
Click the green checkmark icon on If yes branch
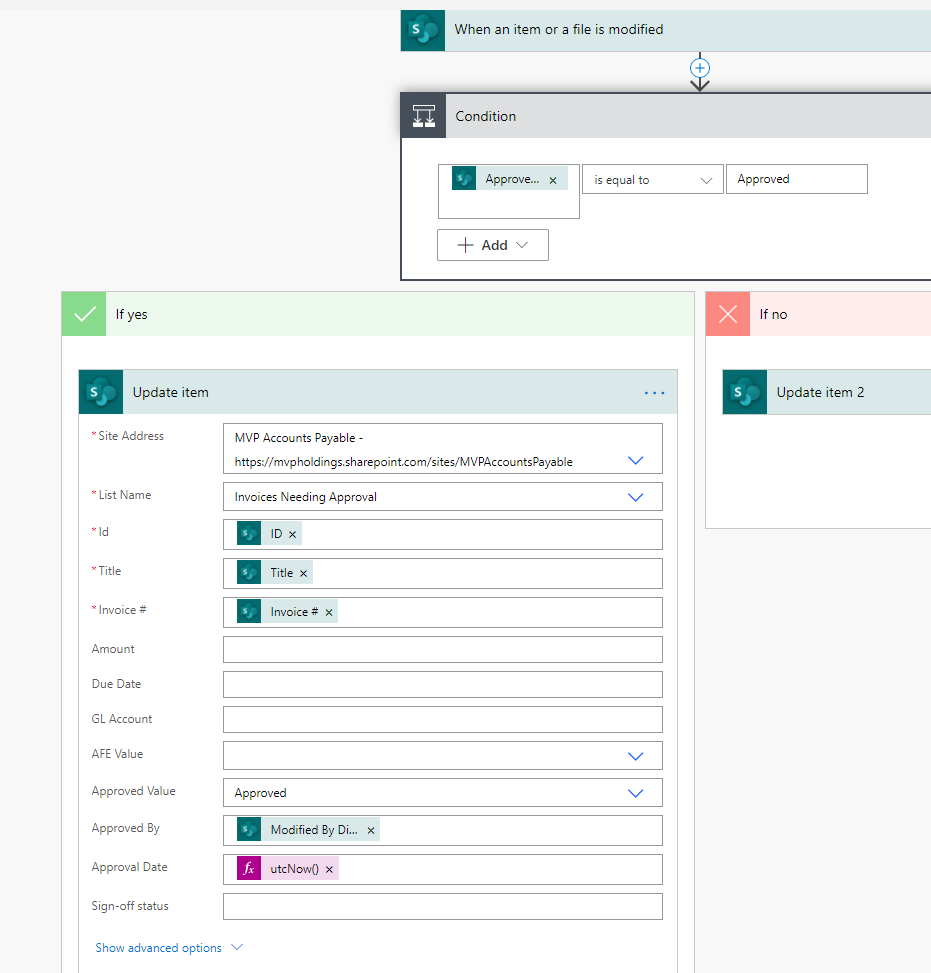tap(83, 313)
